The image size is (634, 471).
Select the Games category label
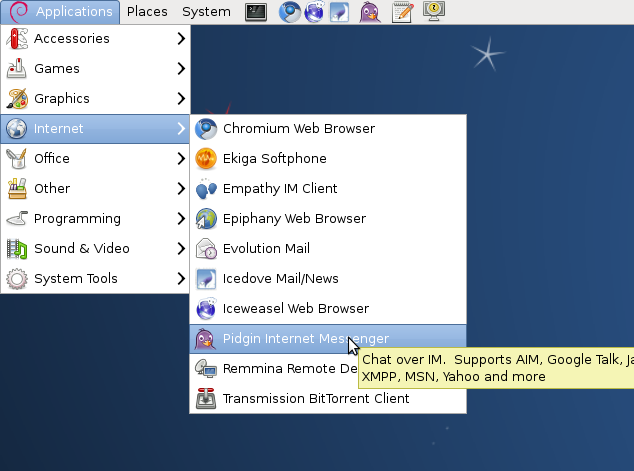pos(57,68)
